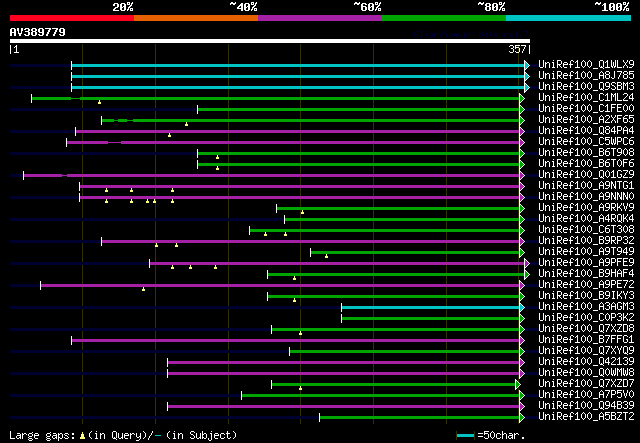
Task: Click the green arrowhead on the Q7XZD7 row
Action: click(x=518, y=385)
